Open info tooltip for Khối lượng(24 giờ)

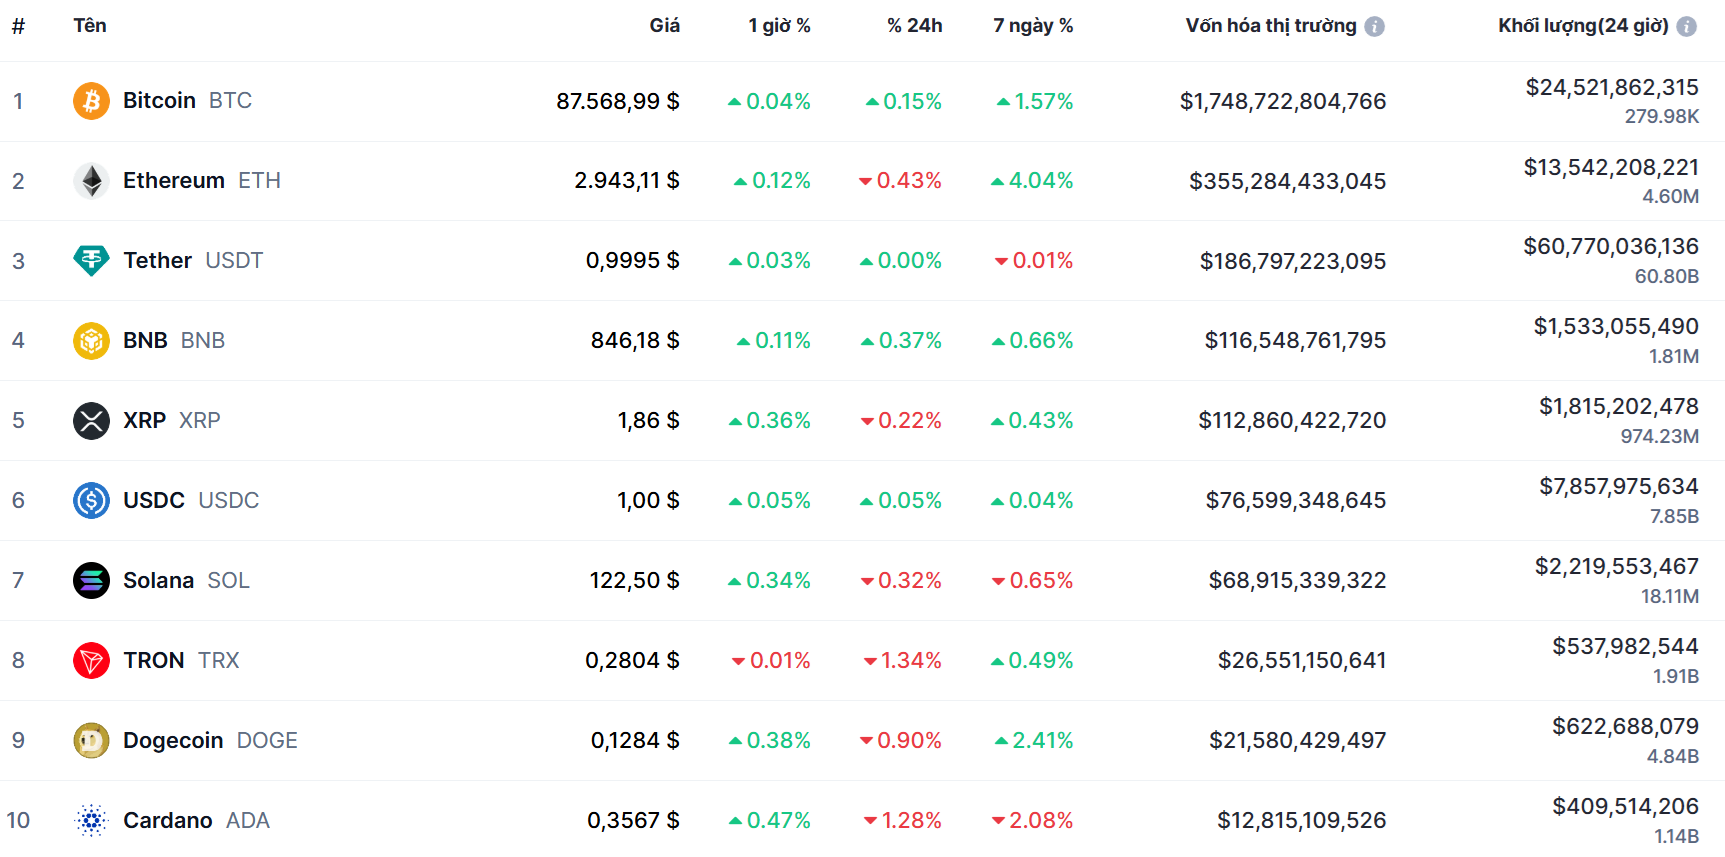1687,27
